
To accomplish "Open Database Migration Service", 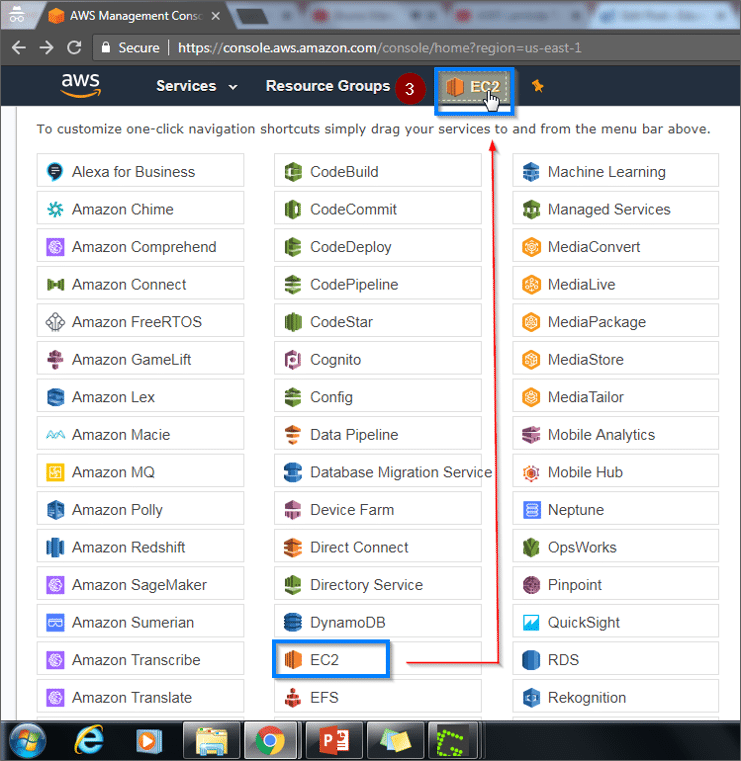I will tap(378, 472).
